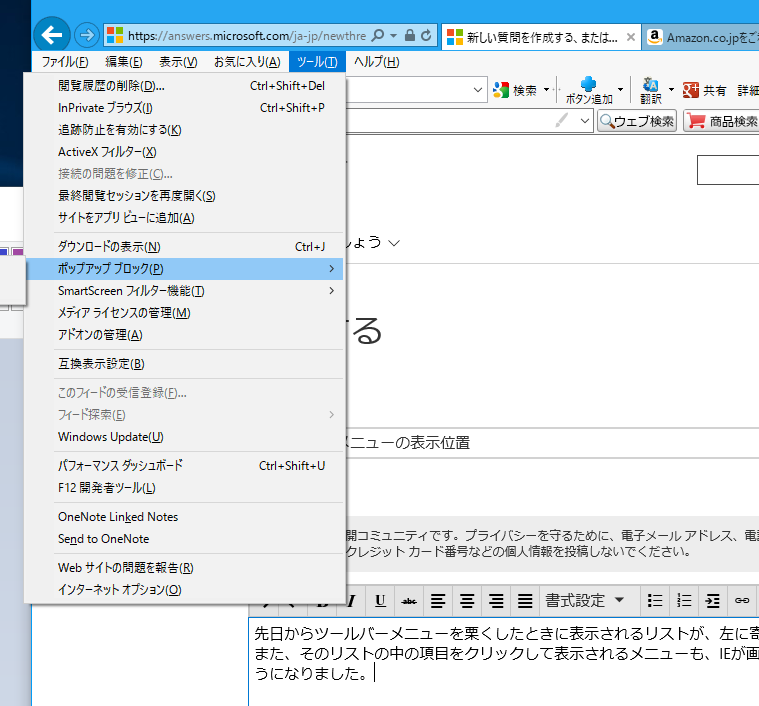Open the 翻訳 dropdown arrow
The height and width of the screenshot is (706, 759).
671,90
